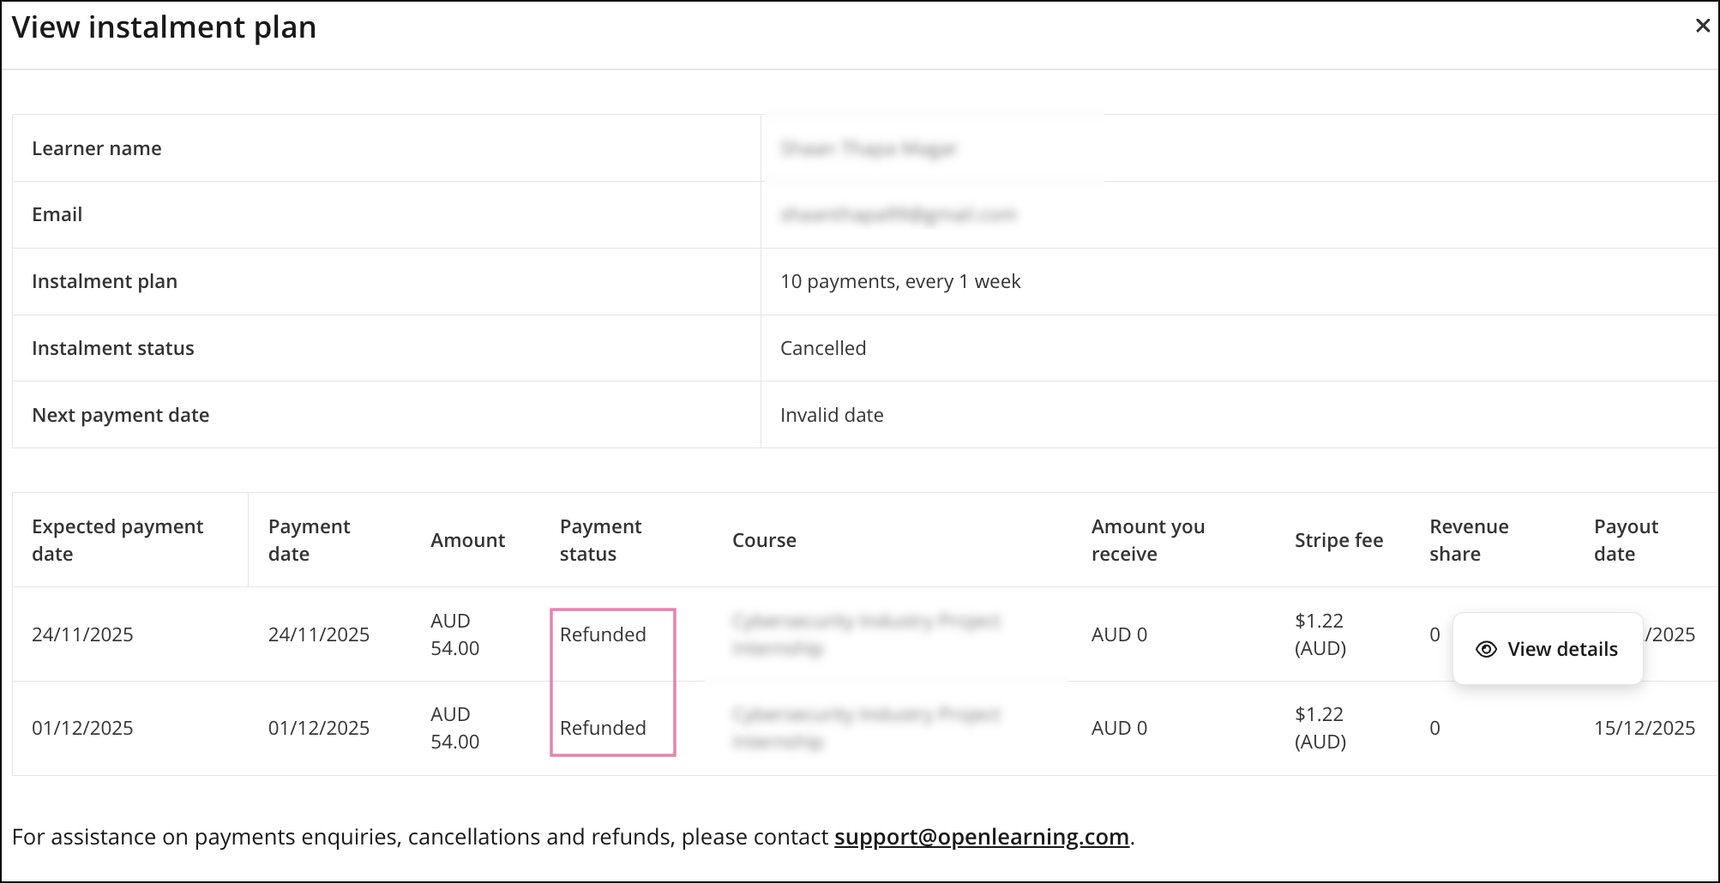
Task: Click the Learner name row label
Action: 96,148
